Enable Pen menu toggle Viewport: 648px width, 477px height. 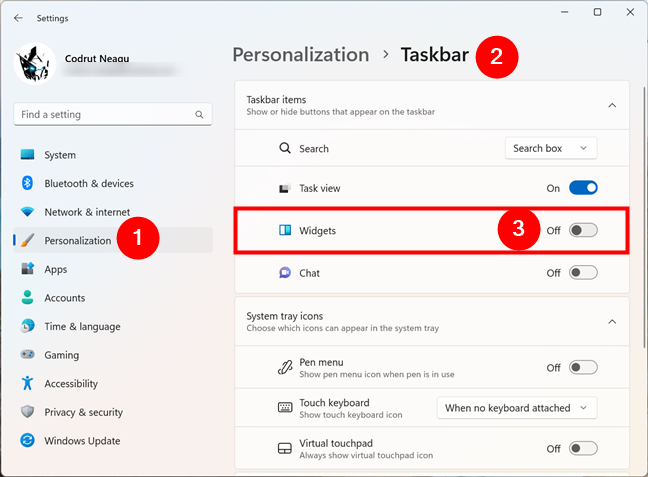[583, 367]
